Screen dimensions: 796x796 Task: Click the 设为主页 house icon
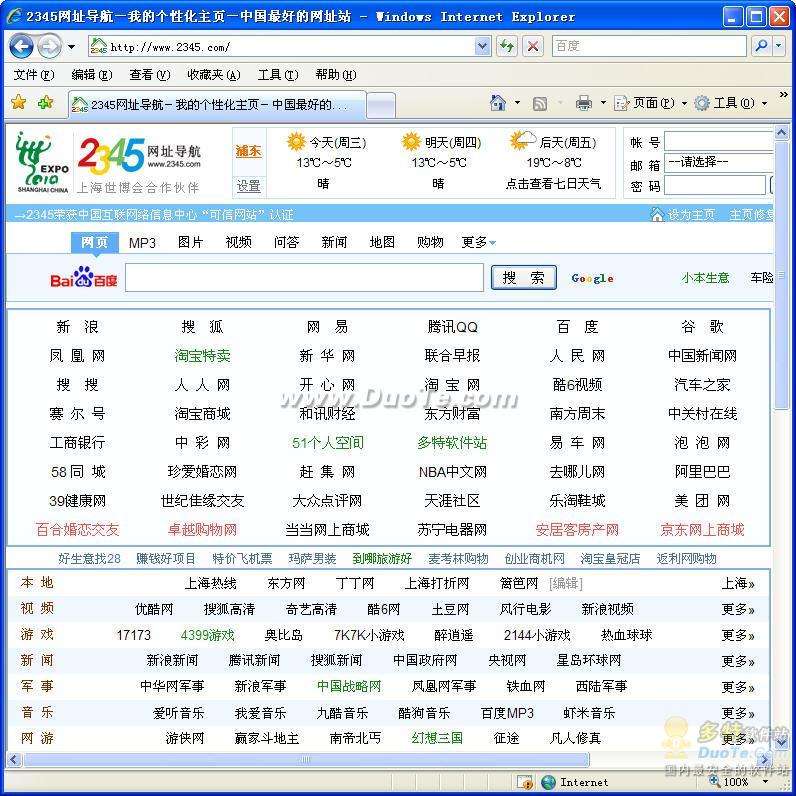pyautogui.click(x=657, y=215)
